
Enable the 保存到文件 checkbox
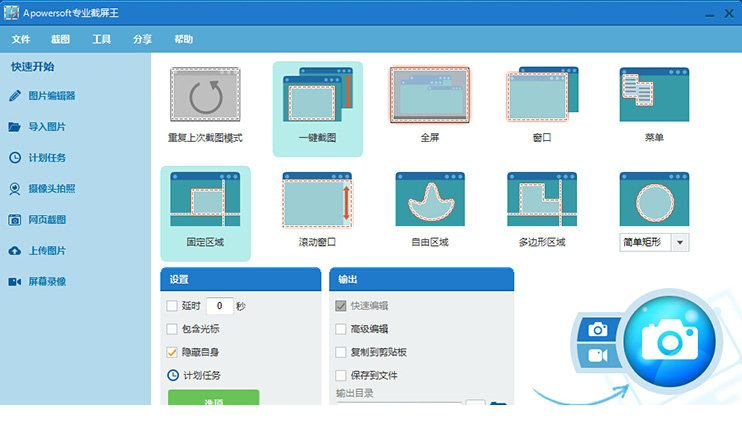pos(341,375)
